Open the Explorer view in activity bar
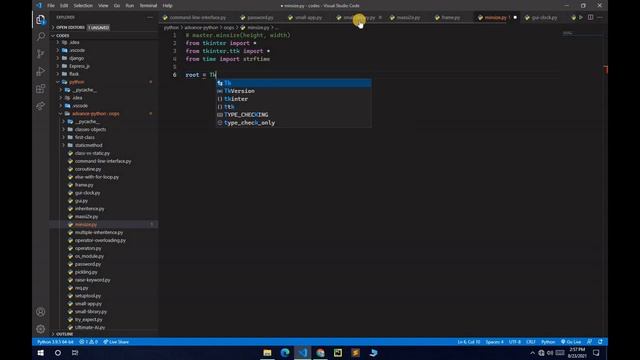Screen dimensions: 640x360 point(40,20)
